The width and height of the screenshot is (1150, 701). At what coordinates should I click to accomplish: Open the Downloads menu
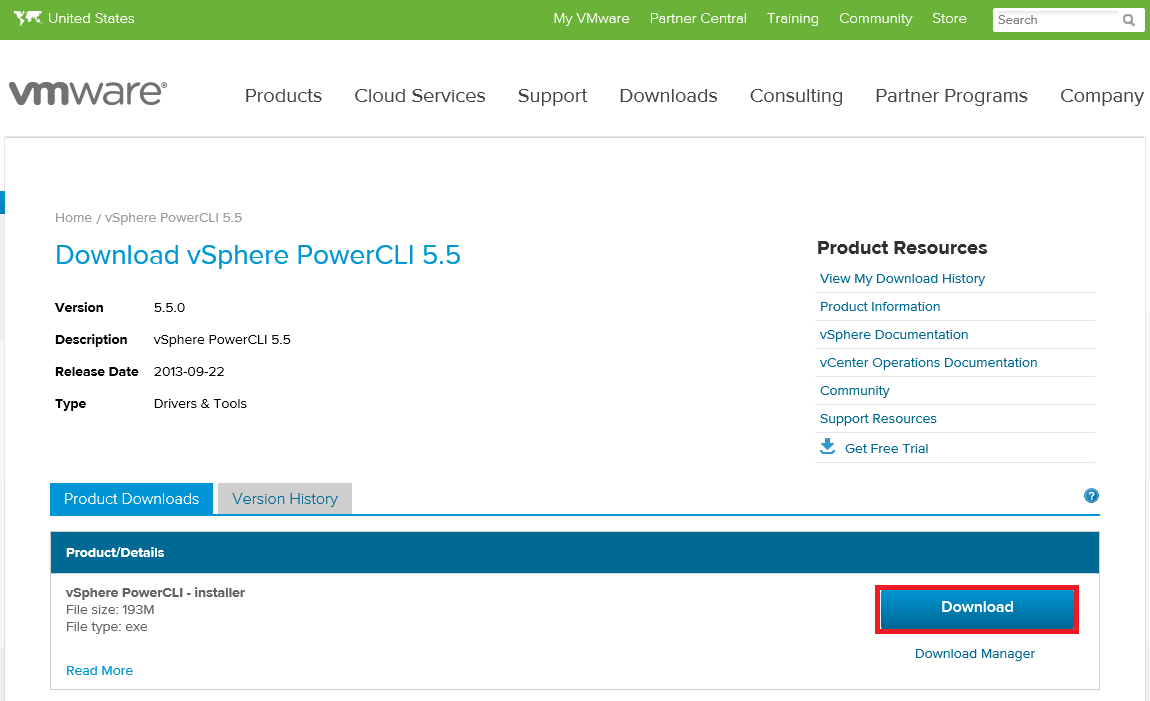668,96
